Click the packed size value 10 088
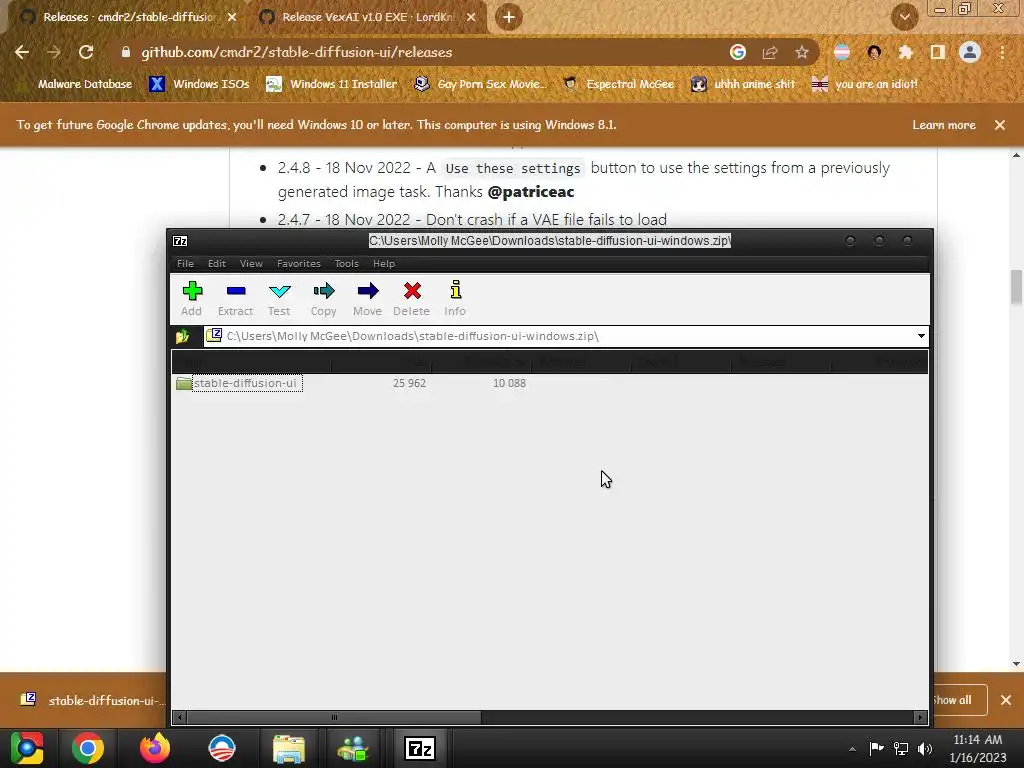 509,383
